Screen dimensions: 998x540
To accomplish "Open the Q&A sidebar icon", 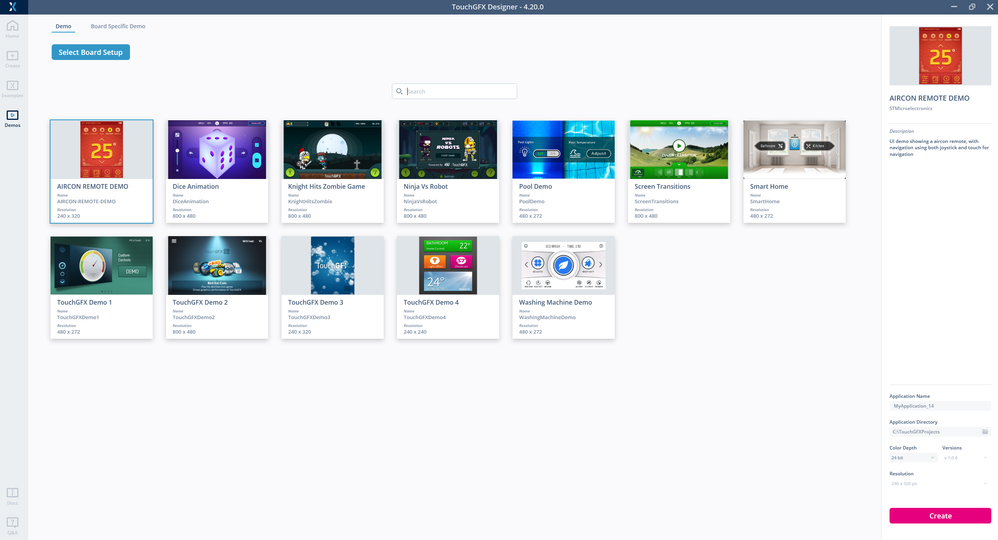I will tap(12, 526).
